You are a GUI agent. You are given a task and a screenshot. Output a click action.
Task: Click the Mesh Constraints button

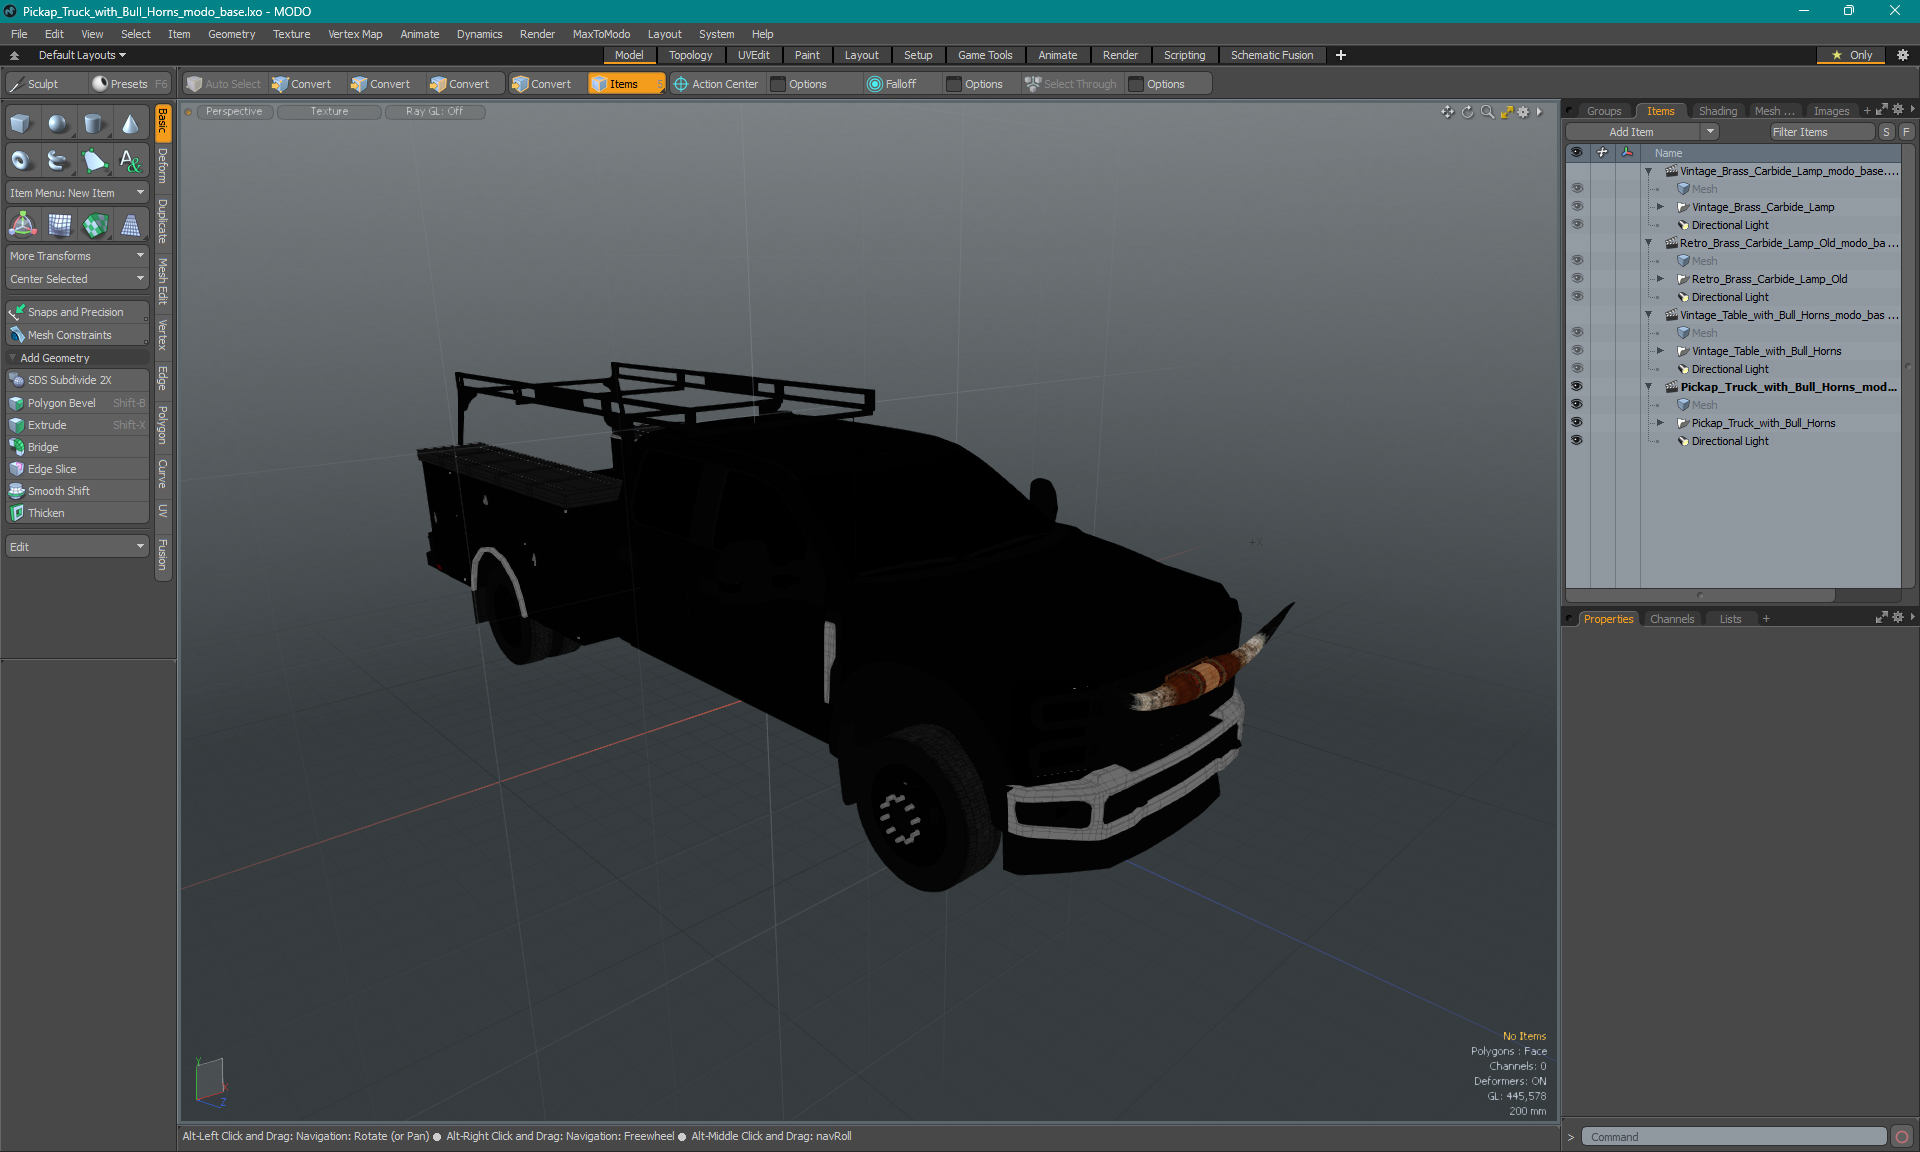tap(78, 335)
